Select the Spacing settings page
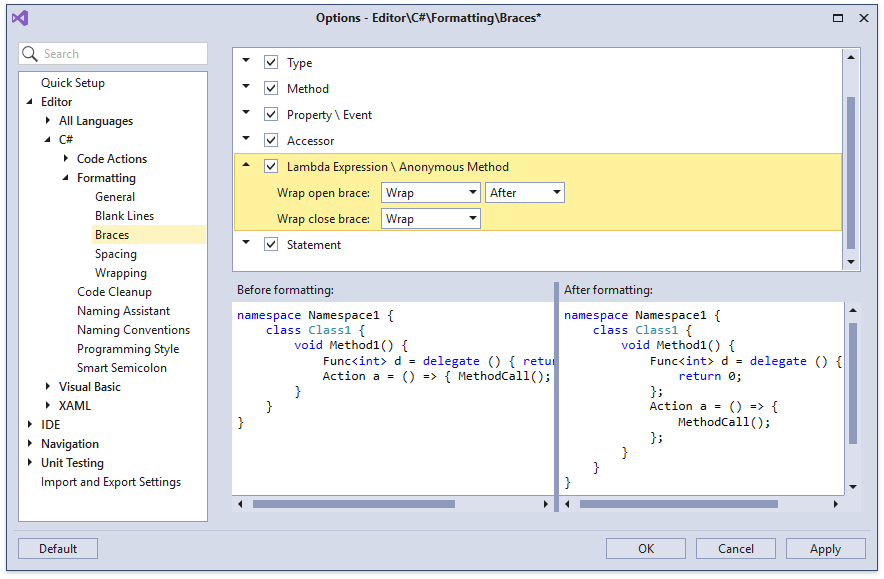This screenshot has width=884, height=579. (115, 253)
